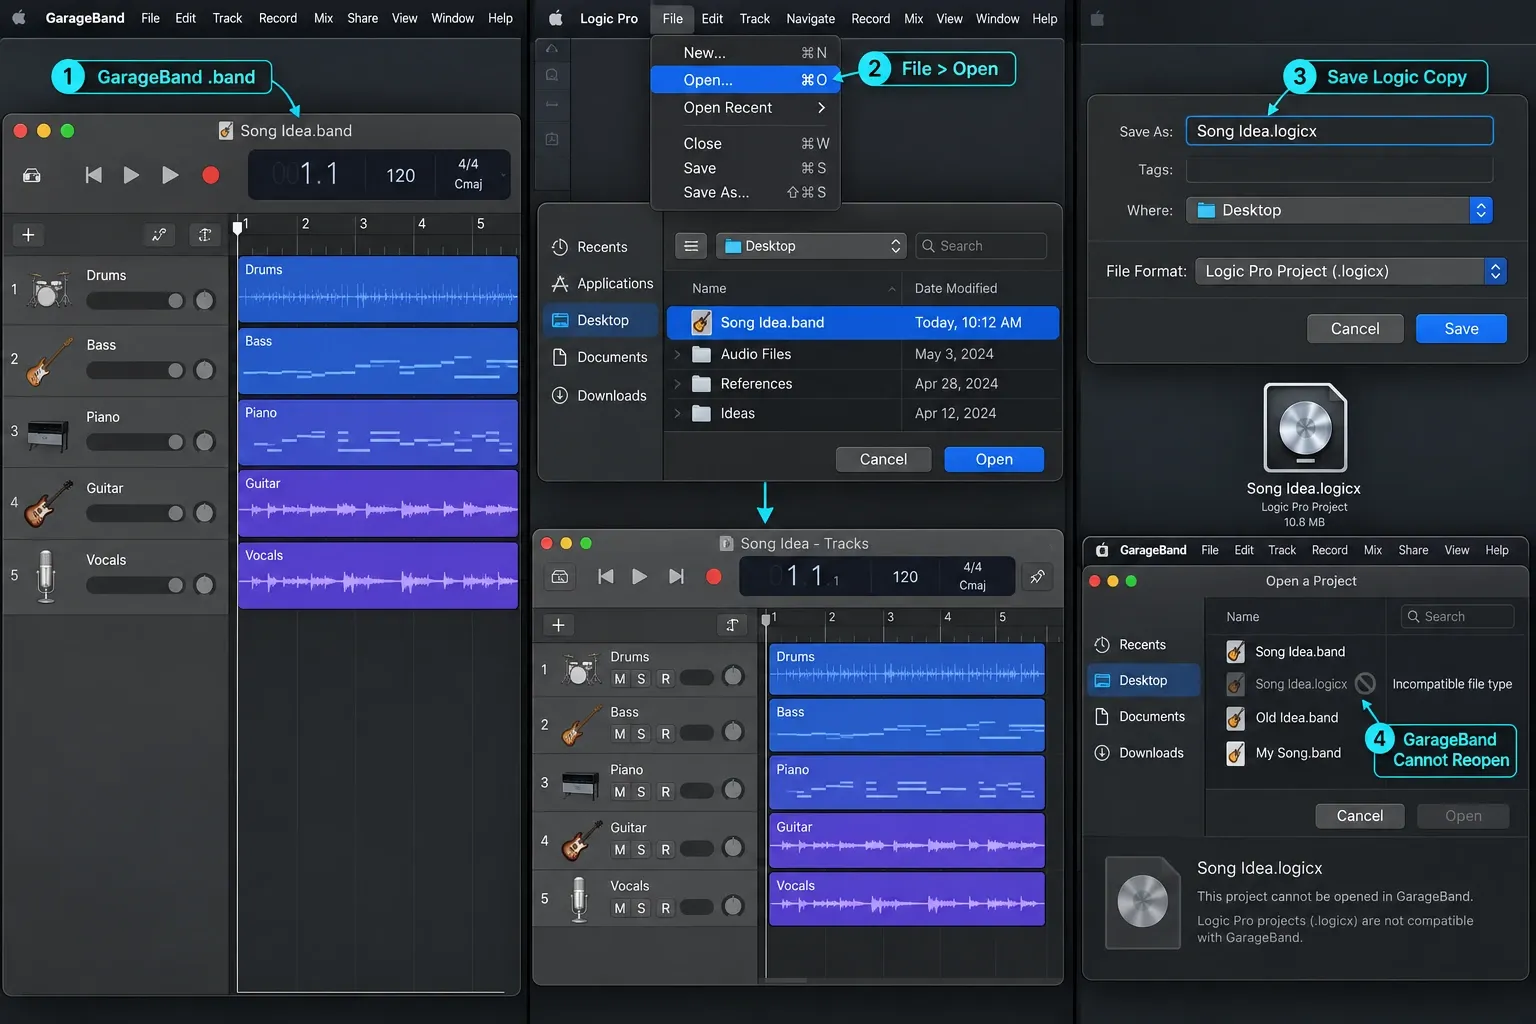Open the Song Idea.logicx file icon under the save dialog
1536x1024 pixels.
click(1305, 428)
